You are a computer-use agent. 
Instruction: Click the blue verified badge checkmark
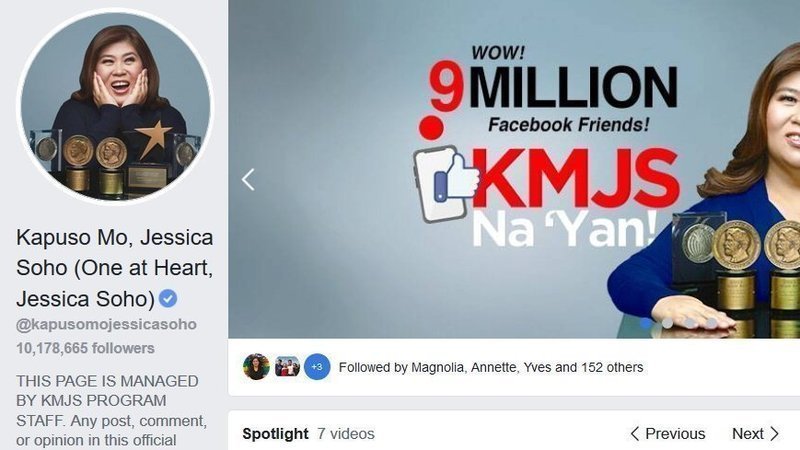(168, 298)
